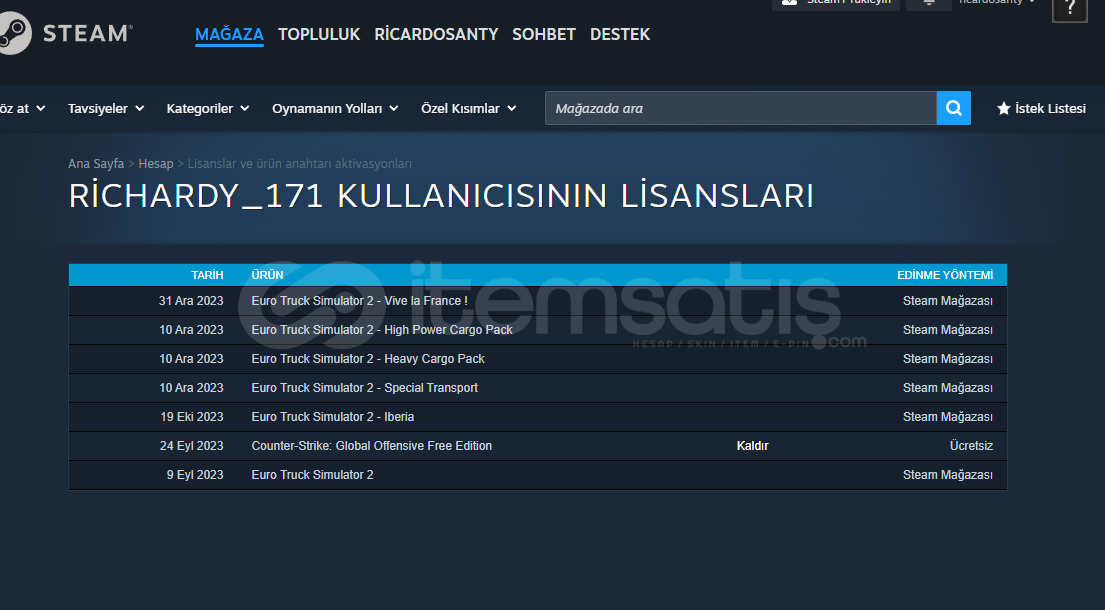The image size is (1105, 610).
Task: Open the ricardosanty account dropdown
Action: click(x=997, y=3)
